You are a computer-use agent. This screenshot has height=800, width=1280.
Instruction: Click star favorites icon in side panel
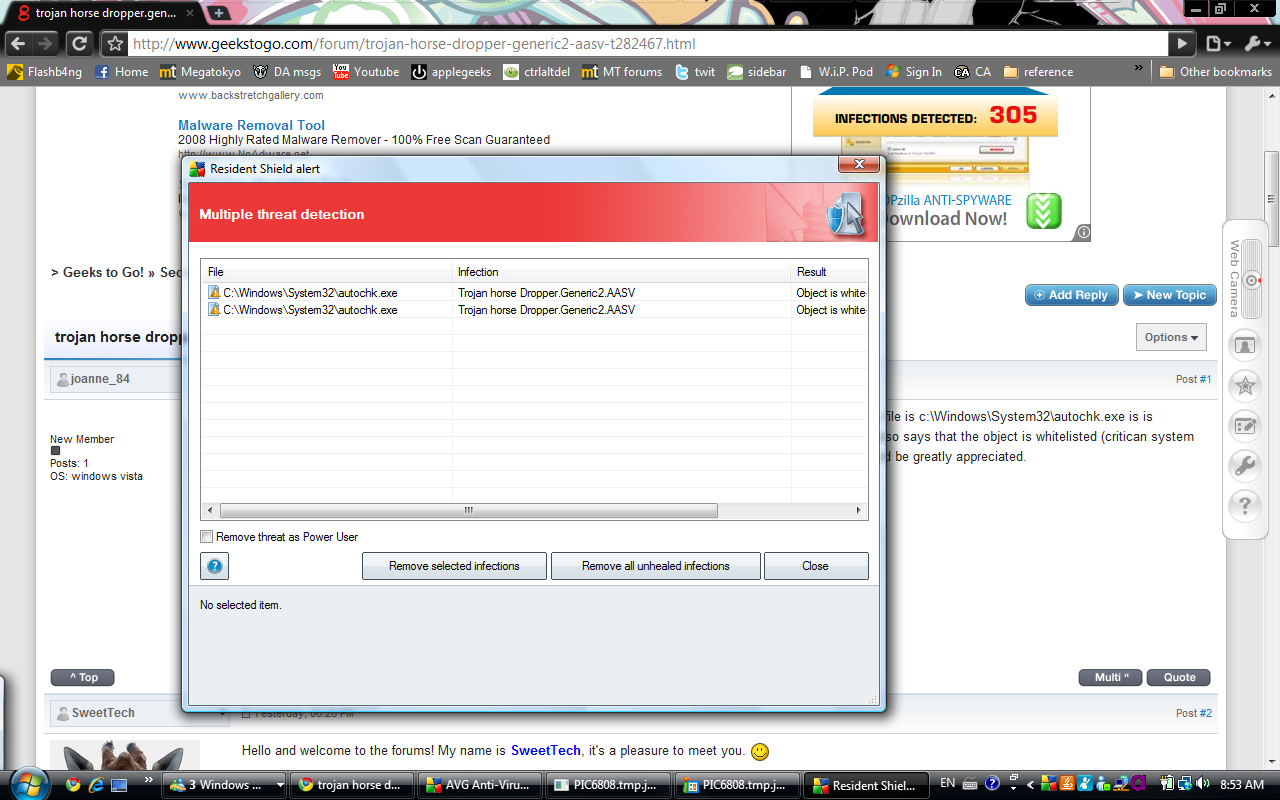[x=1244, y=385]
